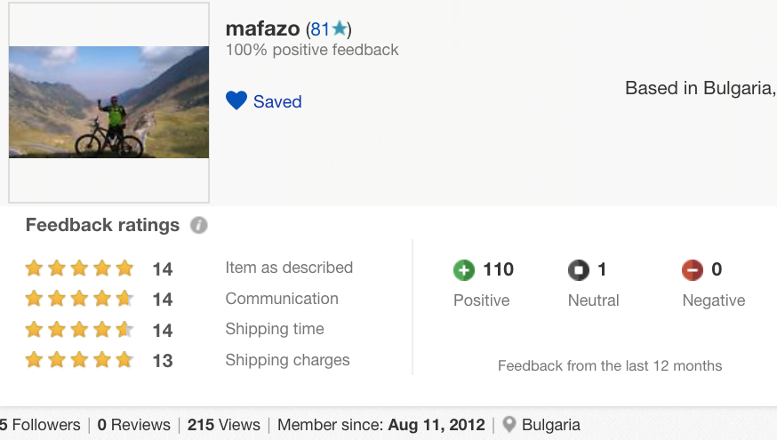Click the green Positive plus icon
This screenshot has height=440, width=777.
[464, 270]
